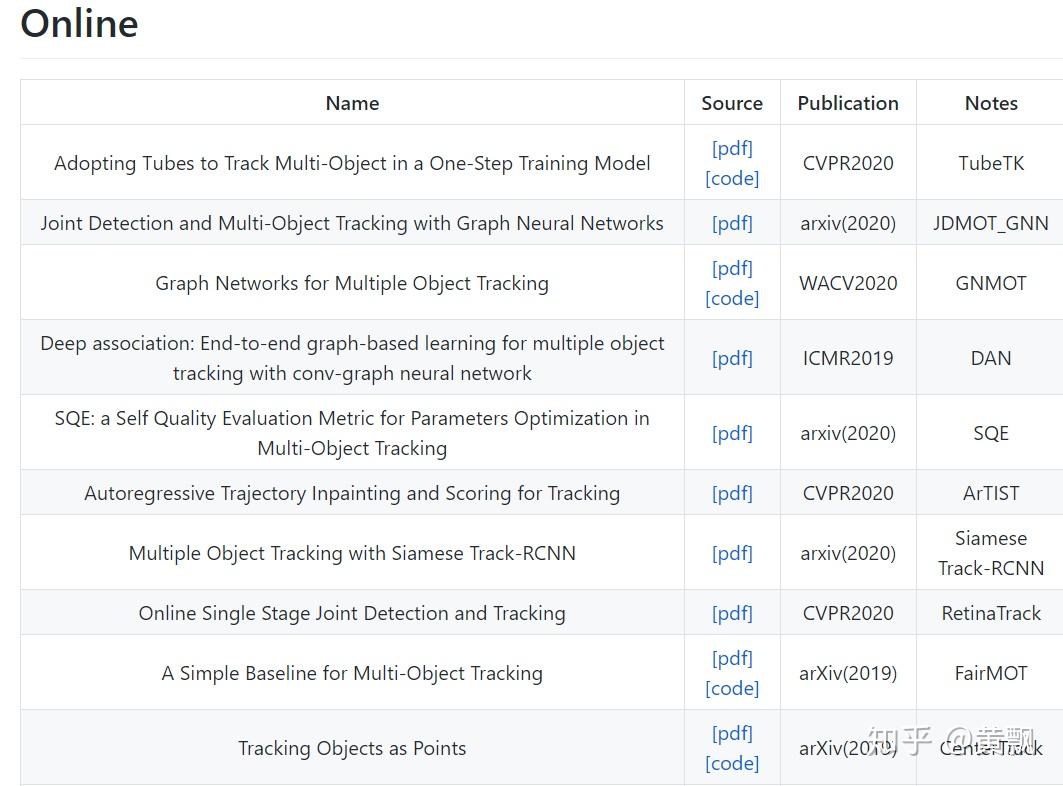Click the FairMOT [code] link
The height and width of the screenshot is (786, 1063).
coord(732,688)
